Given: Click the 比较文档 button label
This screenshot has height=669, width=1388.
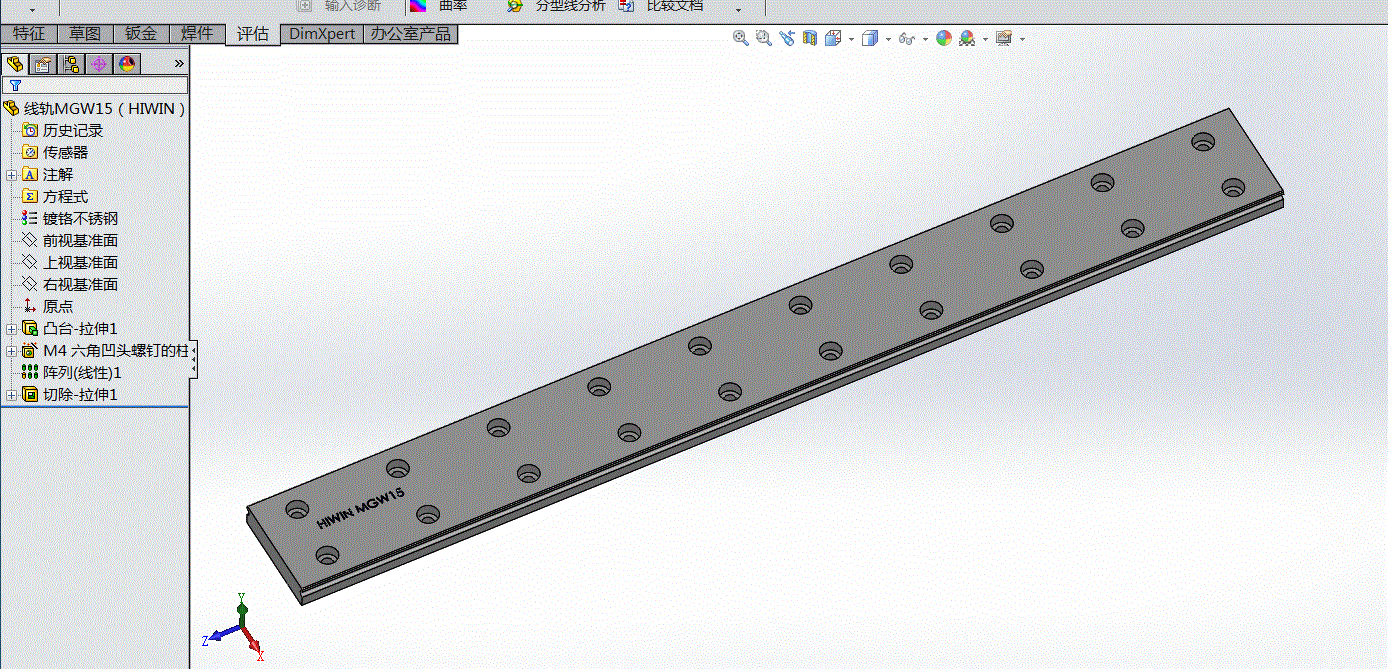Looking at the screenshot, I should point(674,6).
